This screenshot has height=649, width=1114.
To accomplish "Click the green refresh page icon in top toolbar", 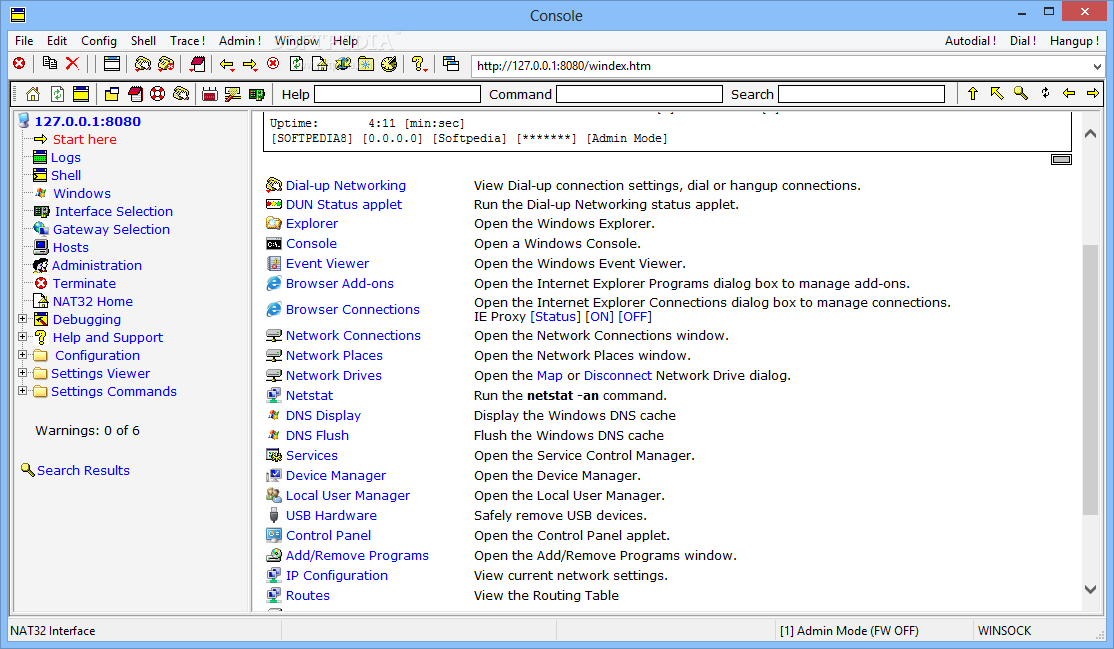I will coord(296,65).
